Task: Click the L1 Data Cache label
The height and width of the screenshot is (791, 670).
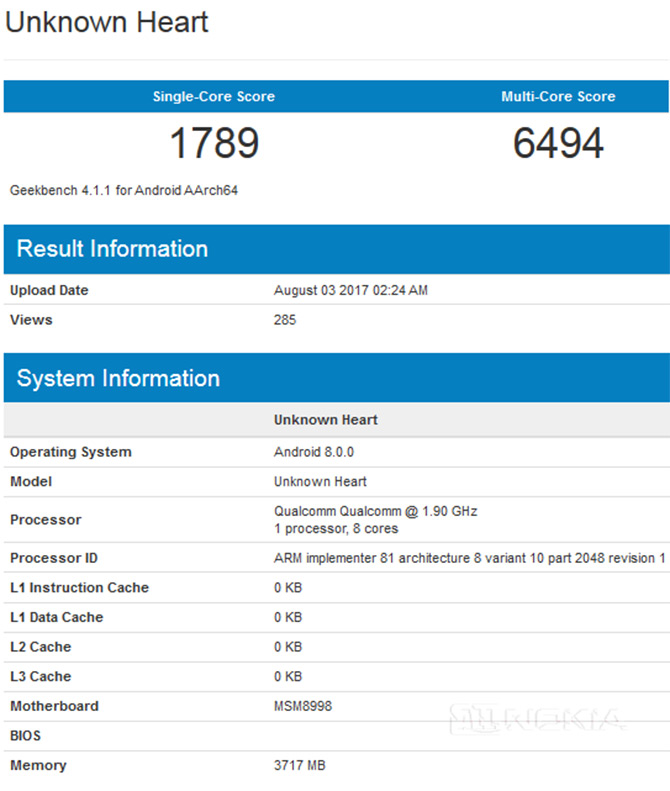Action: [57, 617]
